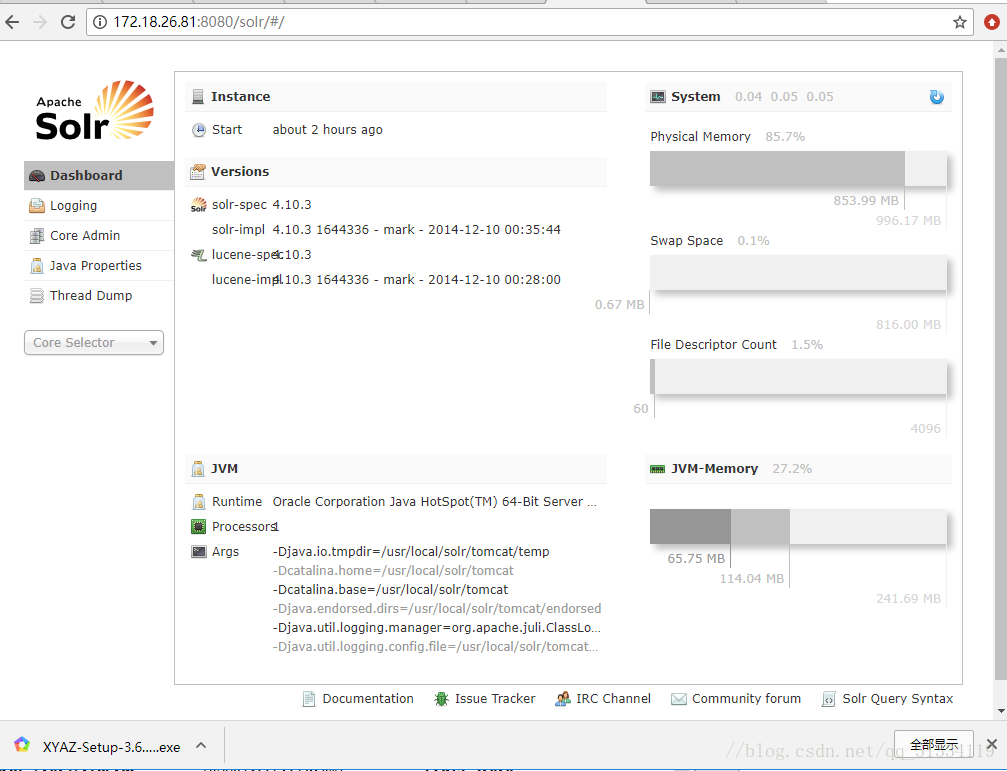Expand the XYAZ-Setup download options chevron
The width and height of the screenshot is (1007, 771).
click(201, 746)
